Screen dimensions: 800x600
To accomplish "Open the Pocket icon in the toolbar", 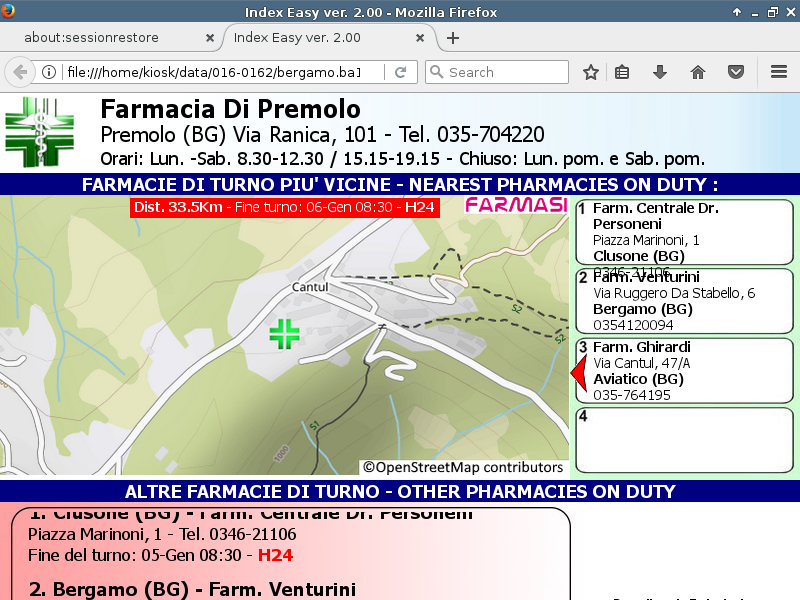I will (x=736, y=72).
